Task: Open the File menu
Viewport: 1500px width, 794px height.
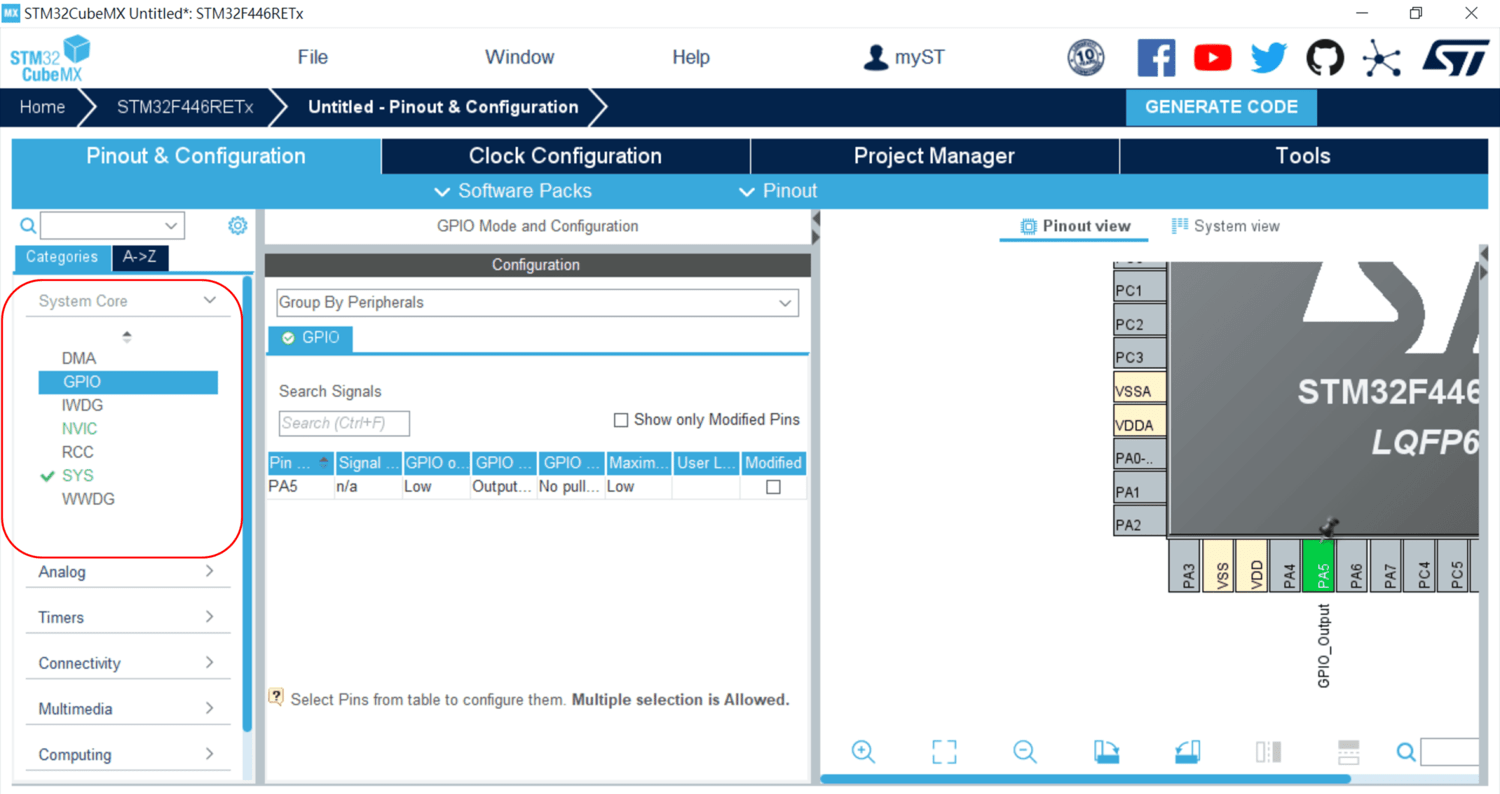Action: 313,57
